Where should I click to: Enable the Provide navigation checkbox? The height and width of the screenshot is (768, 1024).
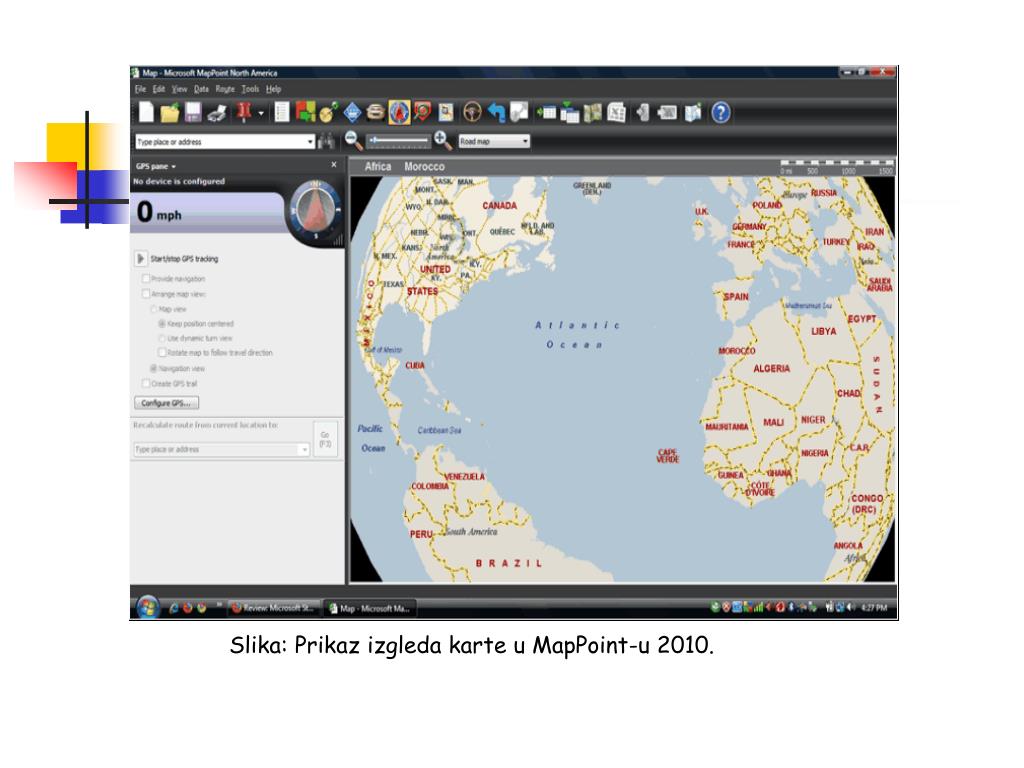point(145,278)
